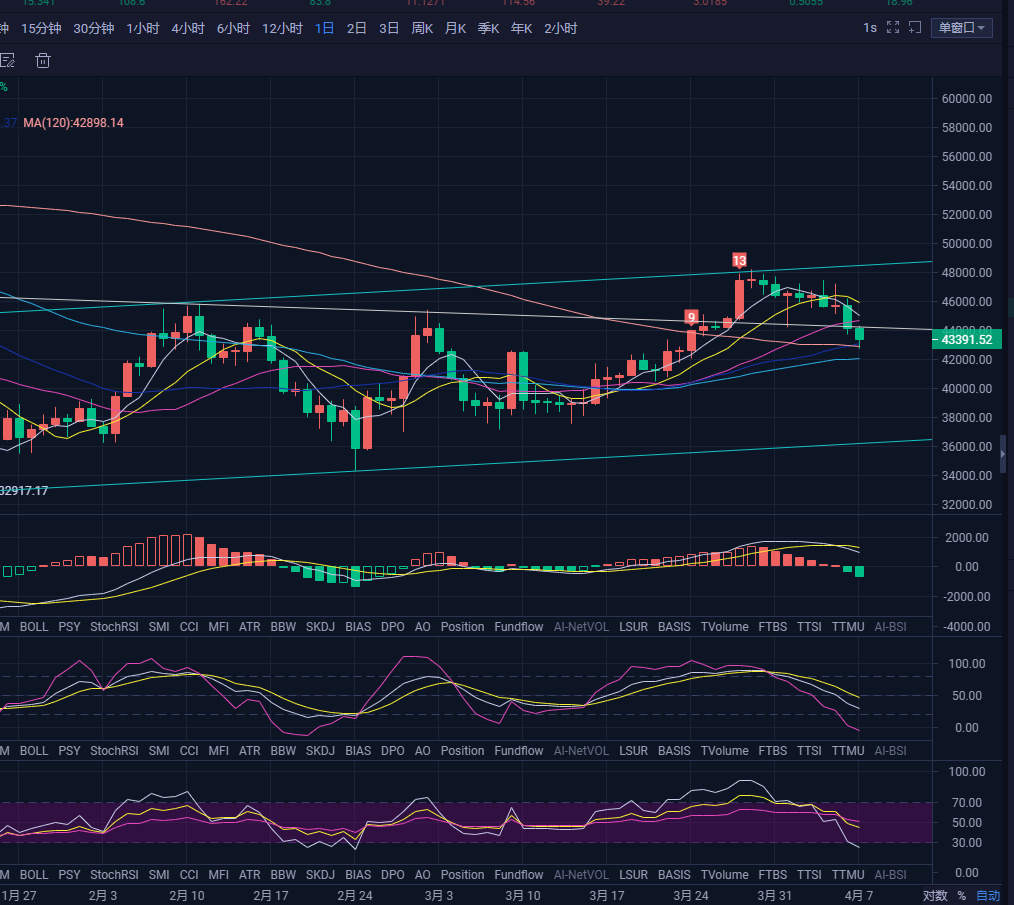Select Position in the middle oscillator pane row
This screenshot has width=1014, height=905.
point(462,751)
